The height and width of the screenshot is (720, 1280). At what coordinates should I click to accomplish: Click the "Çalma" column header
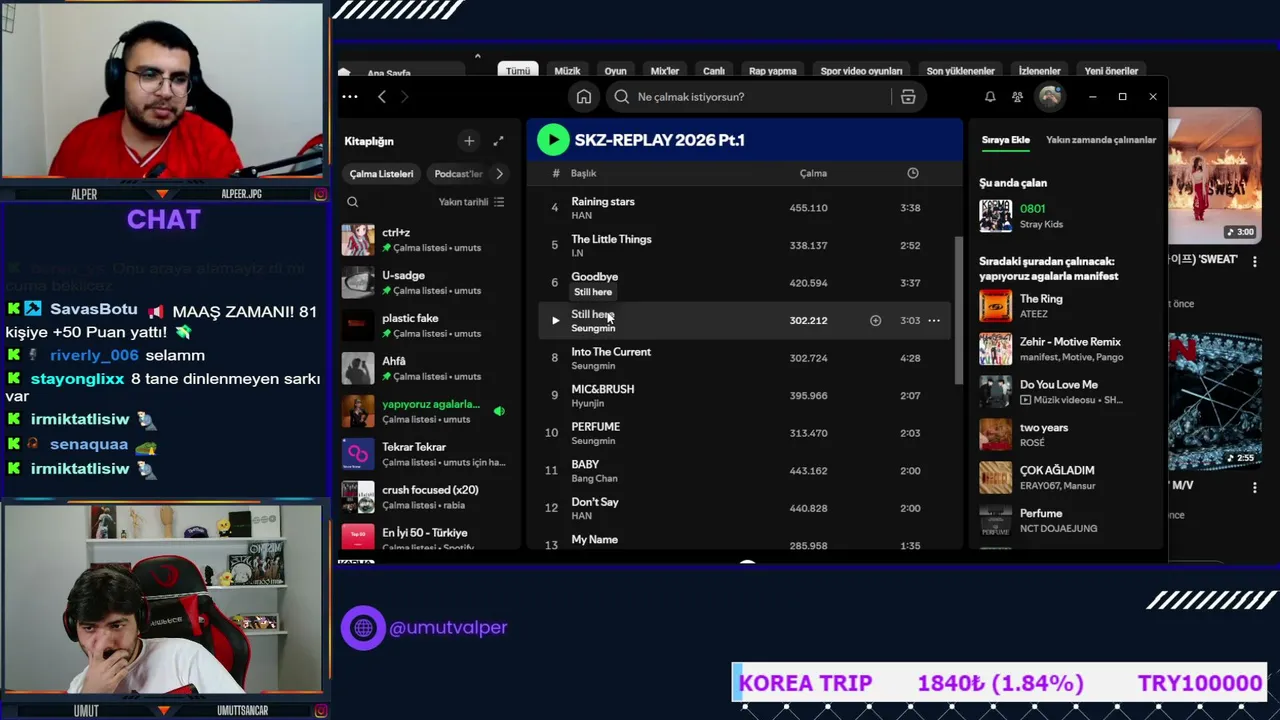[813, 173]
